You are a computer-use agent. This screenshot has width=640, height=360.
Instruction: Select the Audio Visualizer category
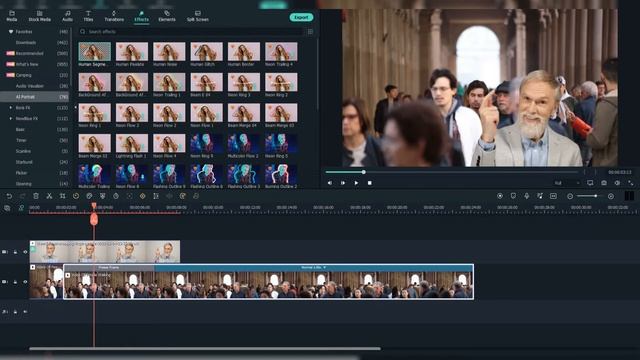pos(35,86)
